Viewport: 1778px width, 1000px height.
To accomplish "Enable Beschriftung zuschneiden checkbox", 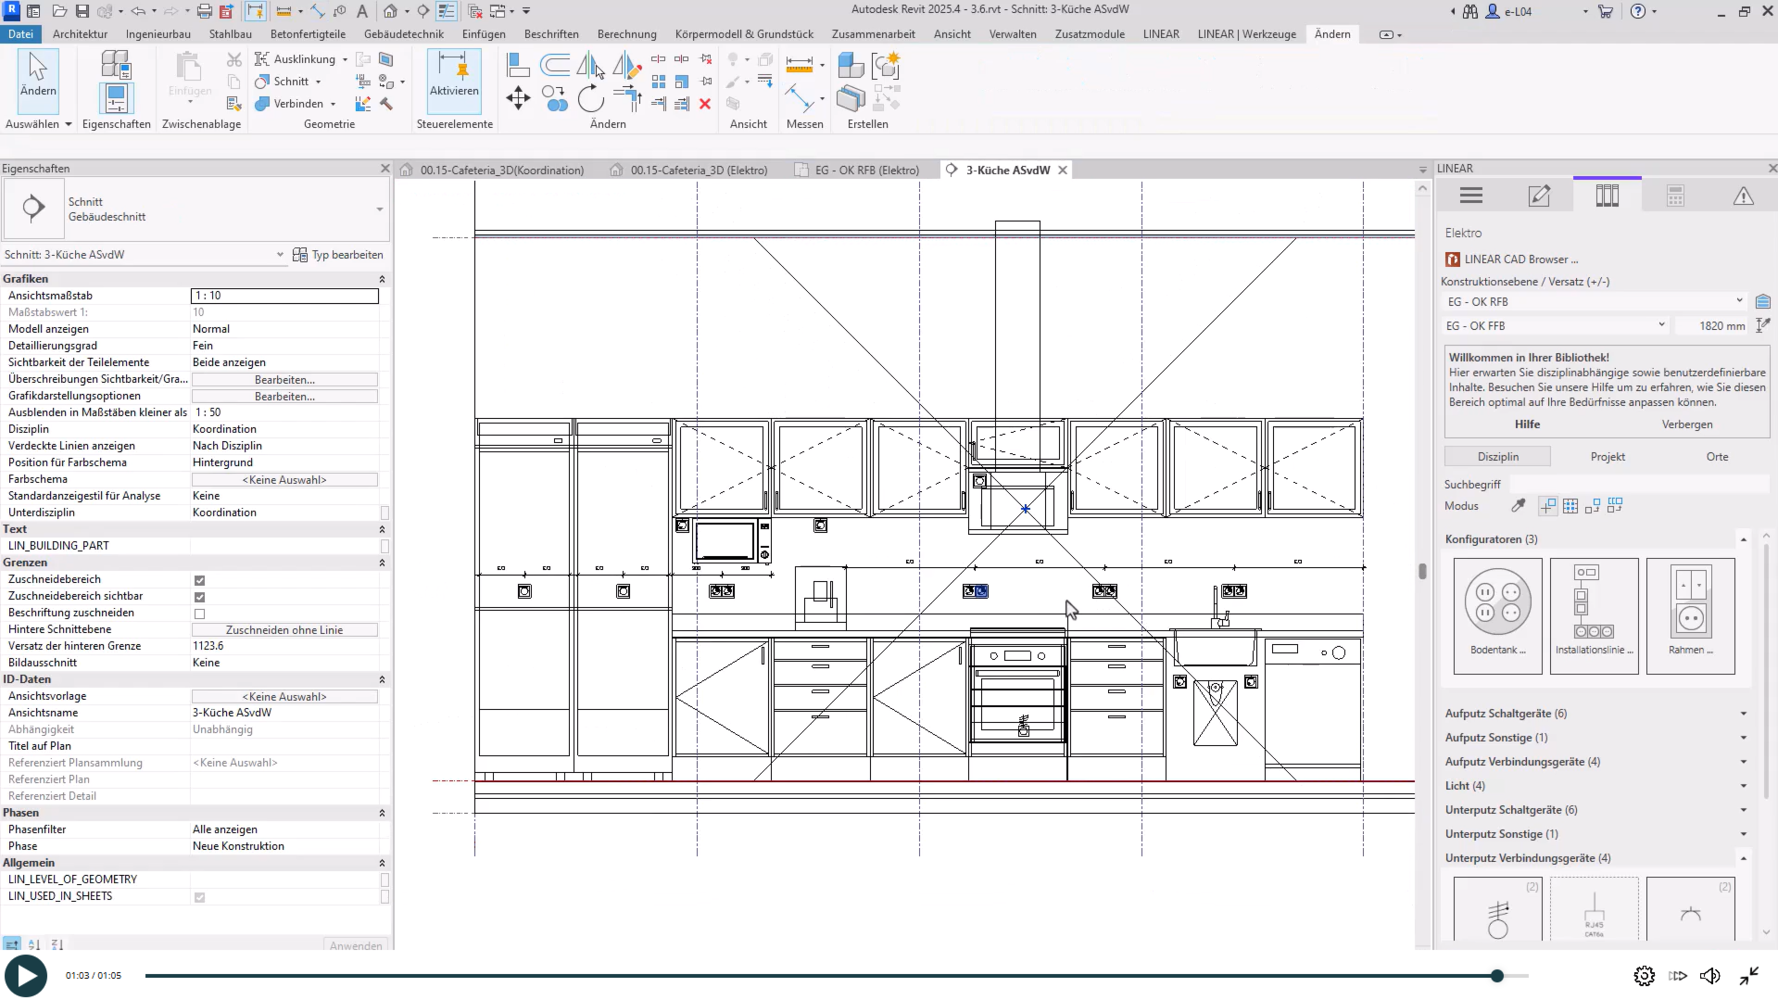I will pyautogui.click(x=200, y=614).
